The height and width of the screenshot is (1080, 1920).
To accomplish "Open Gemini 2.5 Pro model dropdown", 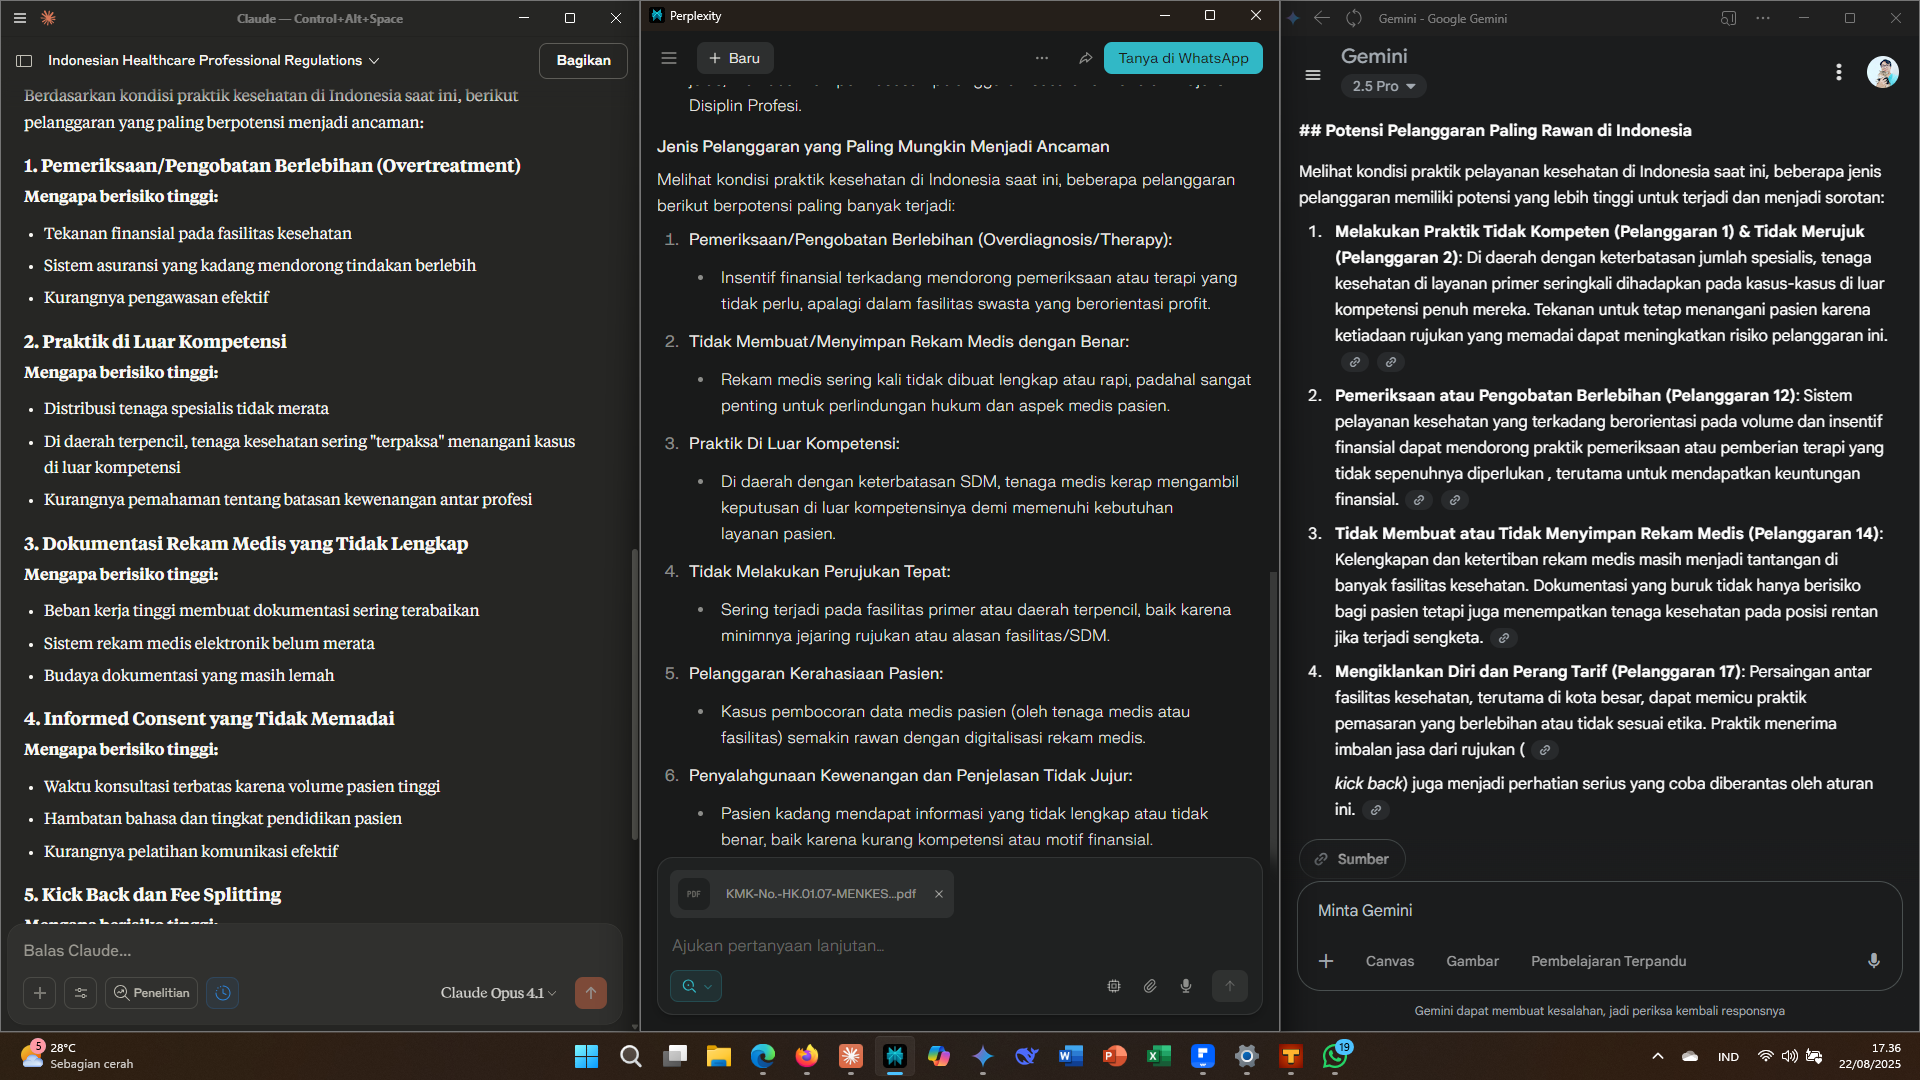I will (x=1383, y=86).
